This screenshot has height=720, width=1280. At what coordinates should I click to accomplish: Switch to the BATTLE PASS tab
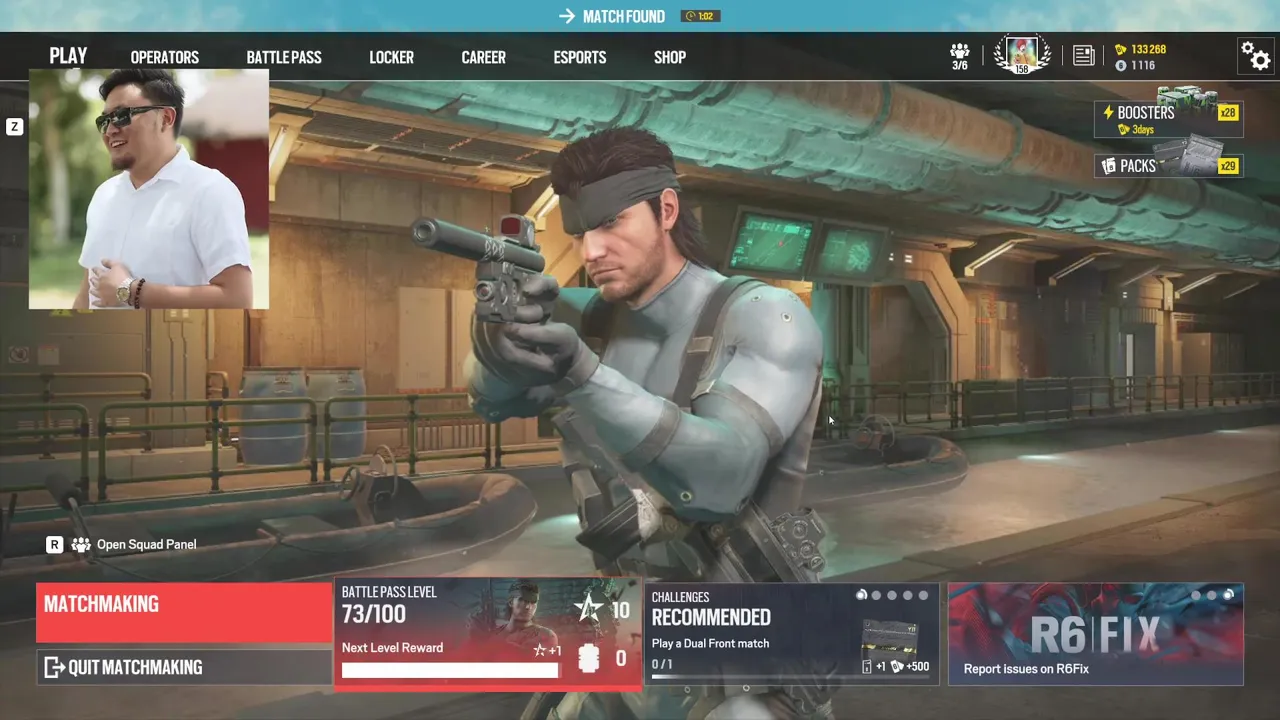pos(284,58)
